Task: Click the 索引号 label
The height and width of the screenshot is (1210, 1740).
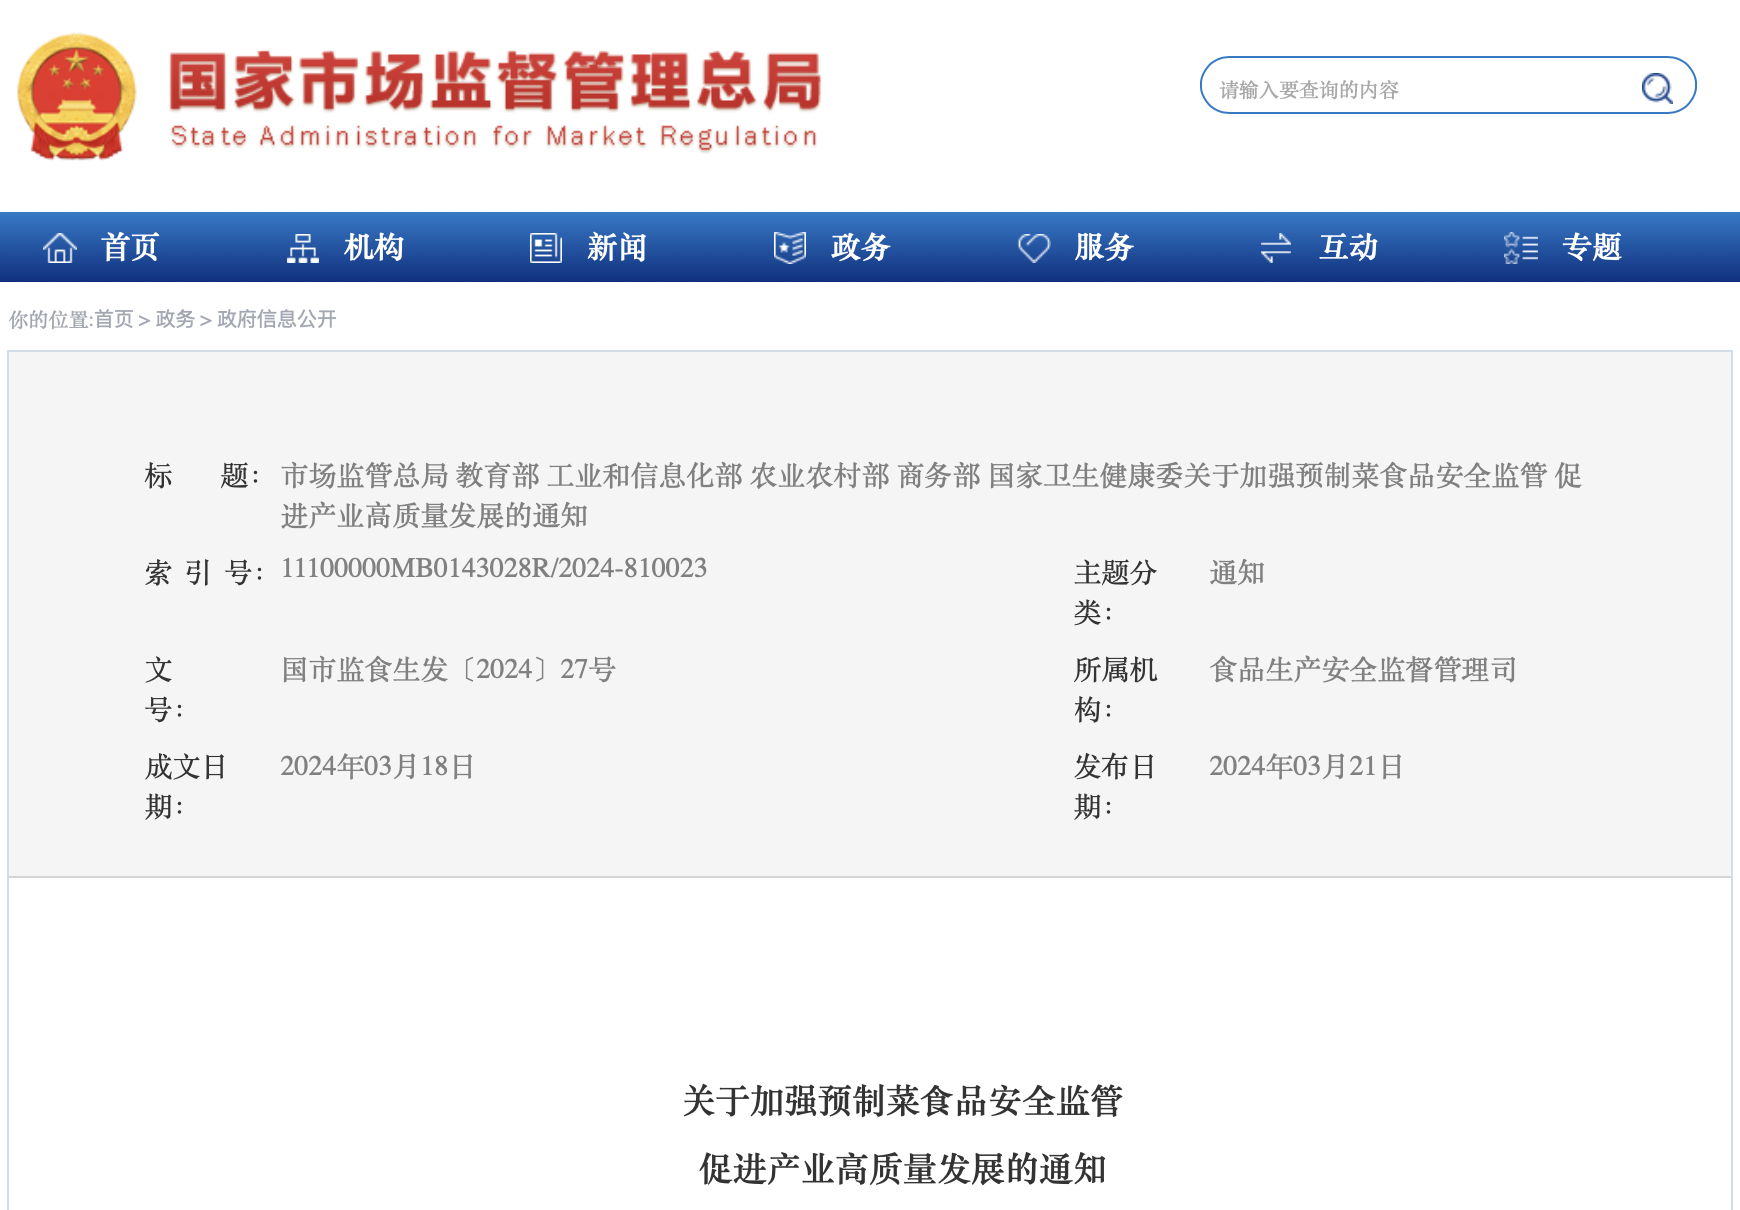Action: (204, 572)
